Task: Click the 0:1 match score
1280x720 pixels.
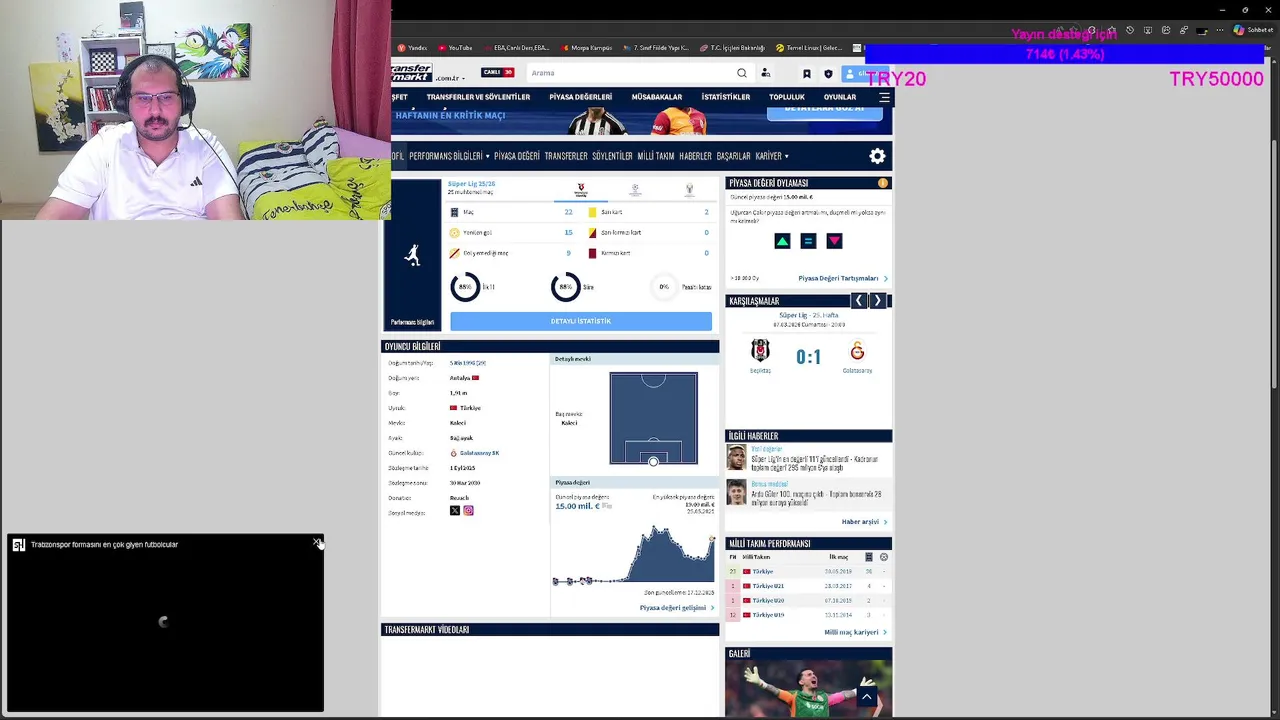Action: point(808,356)
